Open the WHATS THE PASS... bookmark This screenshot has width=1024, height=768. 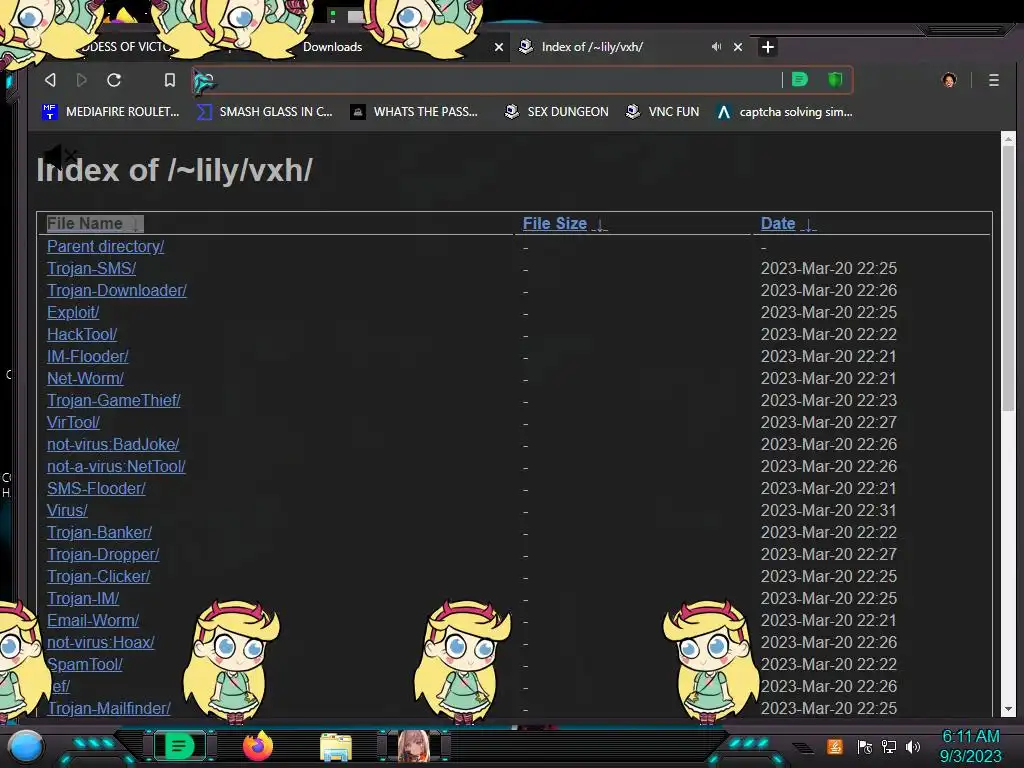click(414, 112)
